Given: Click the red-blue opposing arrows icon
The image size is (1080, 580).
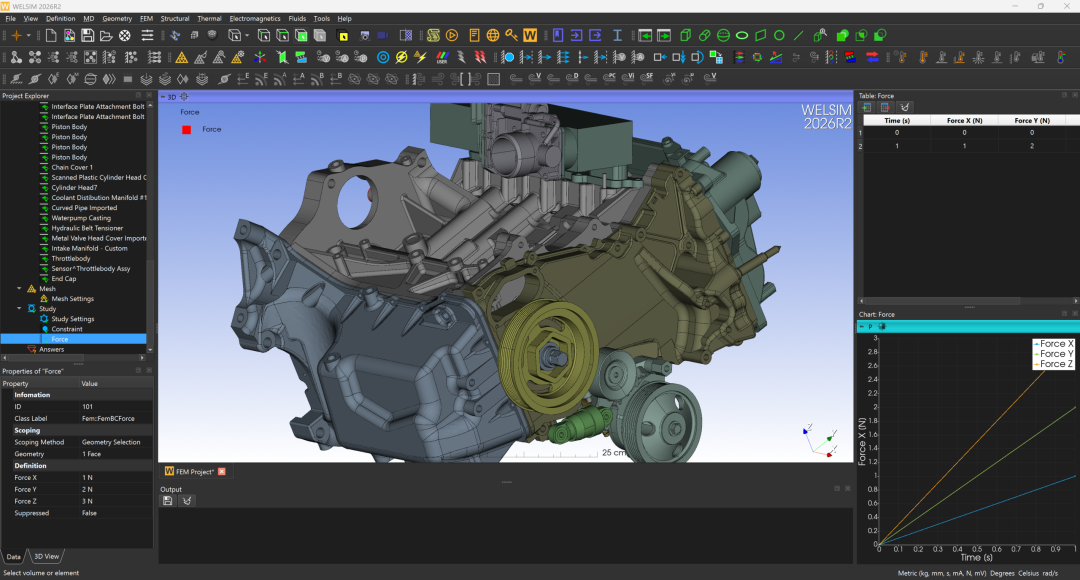Looking at the screenshot, I should point(872,57).
